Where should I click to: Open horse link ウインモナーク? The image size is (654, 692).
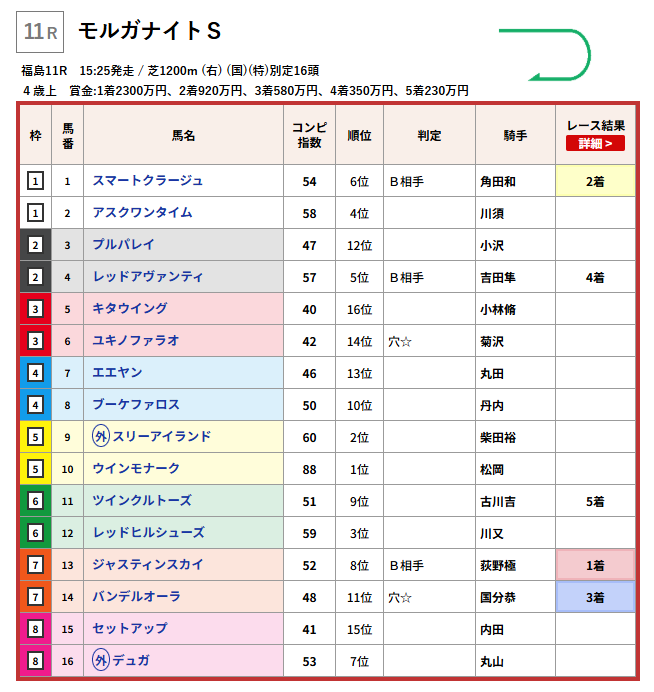coord(136,469)
